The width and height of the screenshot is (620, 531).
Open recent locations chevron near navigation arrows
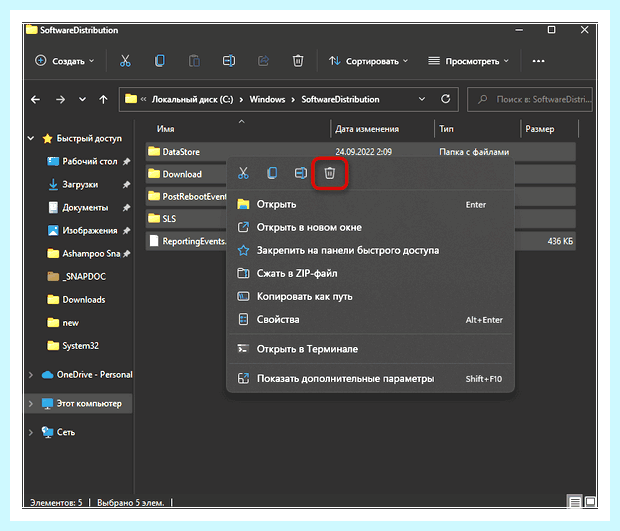click(82, 99)
